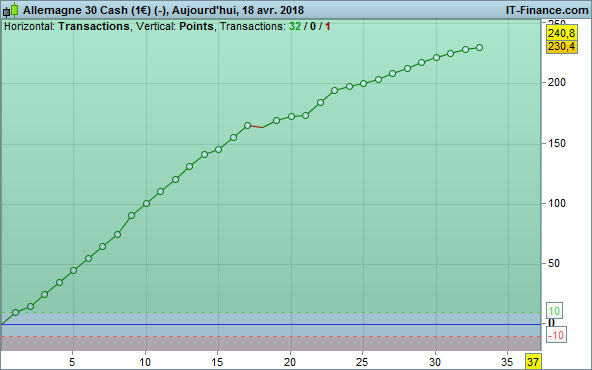This screenshot has height=370, width=592.
Task: Click the candlestick chart icon in title bar
Action: tap(11, 10)
